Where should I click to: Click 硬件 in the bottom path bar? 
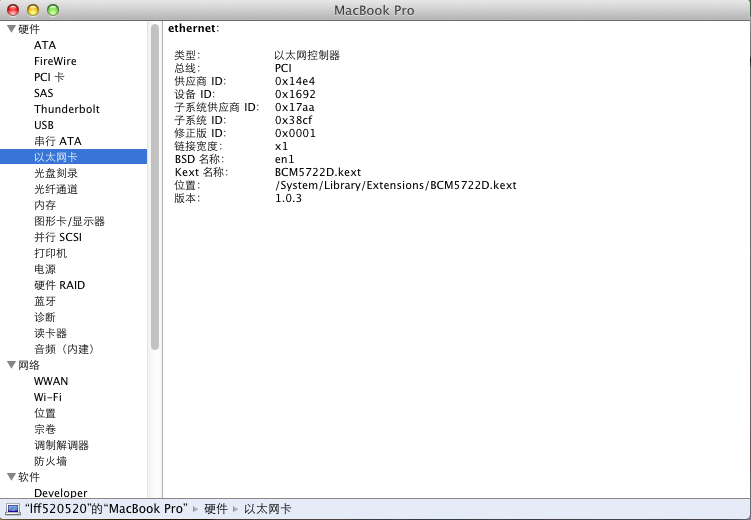coord(215,509)
